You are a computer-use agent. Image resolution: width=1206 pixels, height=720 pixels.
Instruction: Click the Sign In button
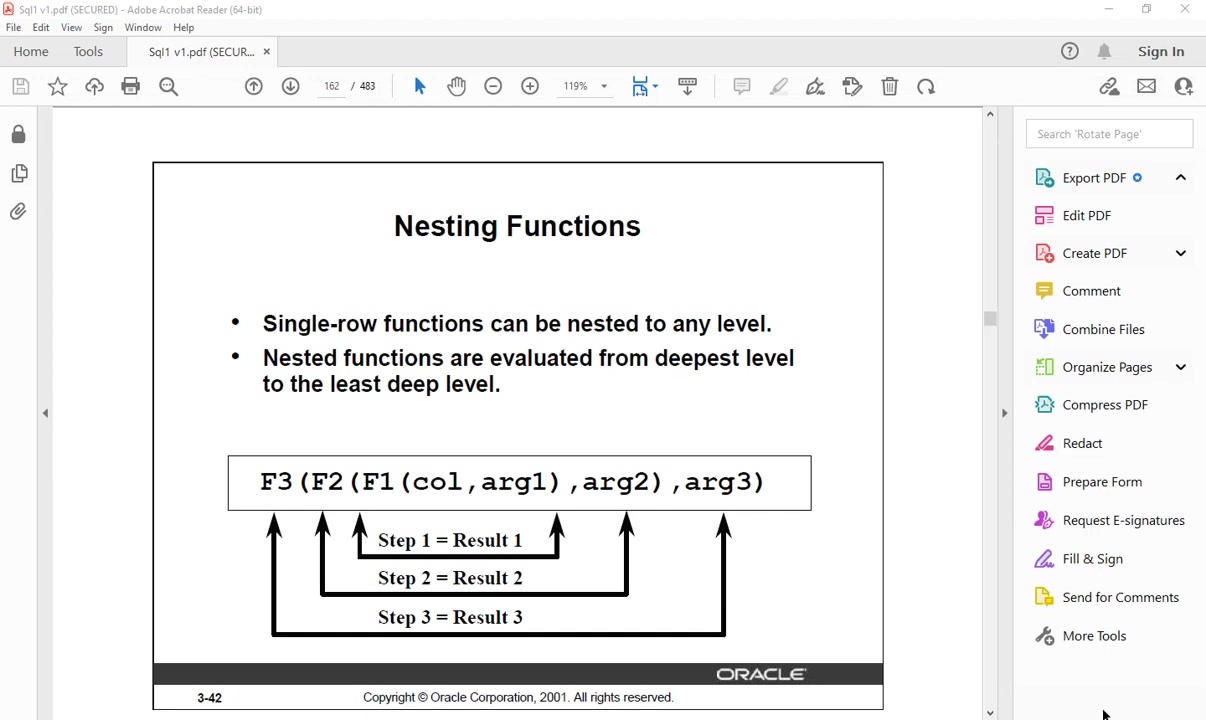tap(1161, 52)
